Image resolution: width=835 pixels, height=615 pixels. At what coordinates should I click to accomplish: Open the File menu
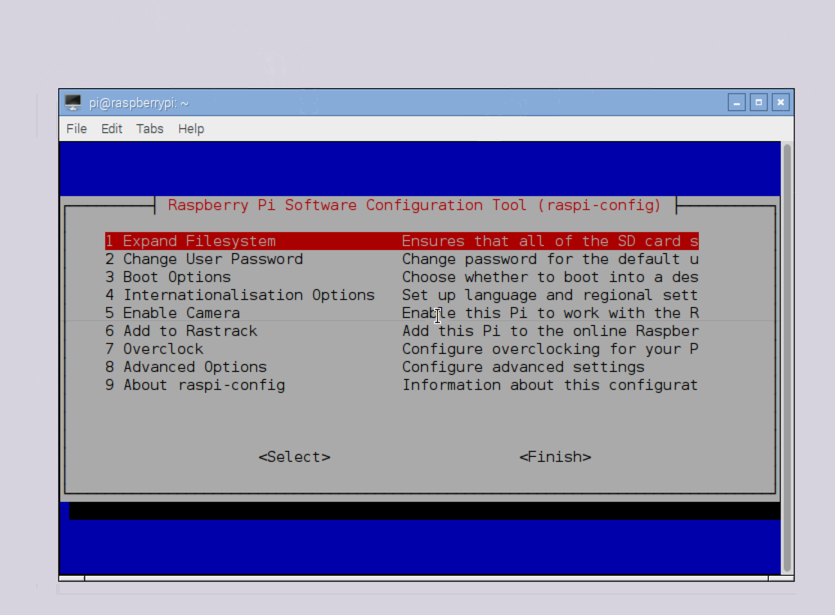(x=76, y=129)
